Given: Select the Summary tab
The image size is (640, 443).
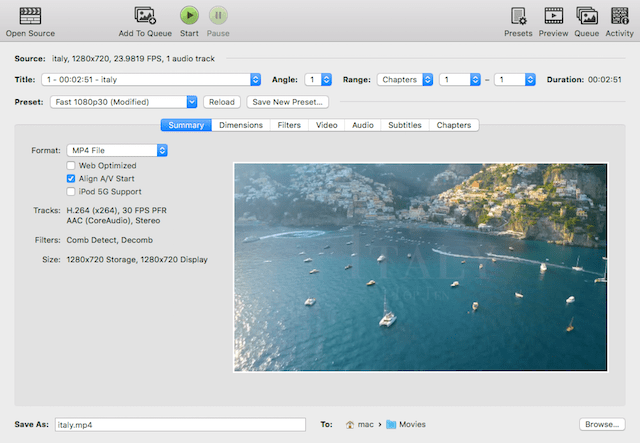Looking at the screenshot, I should [x=186, y=125].
